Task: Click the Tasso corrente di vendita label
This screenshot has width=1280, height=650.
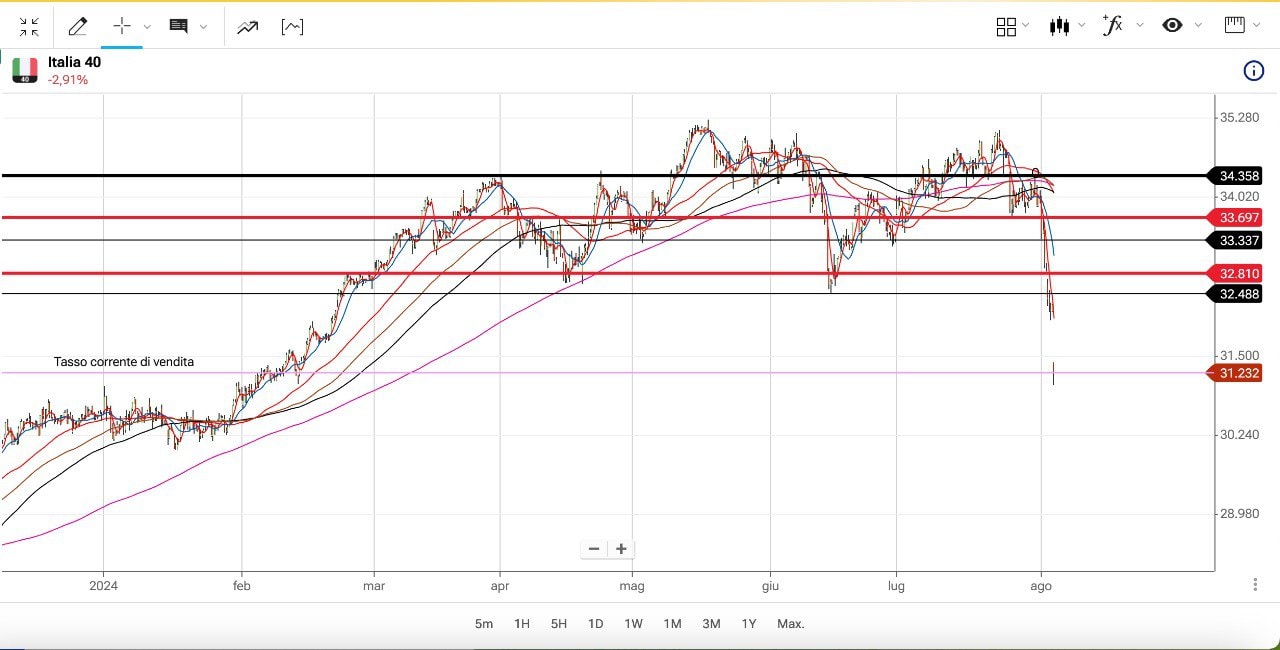Action: tap(124, 362)
